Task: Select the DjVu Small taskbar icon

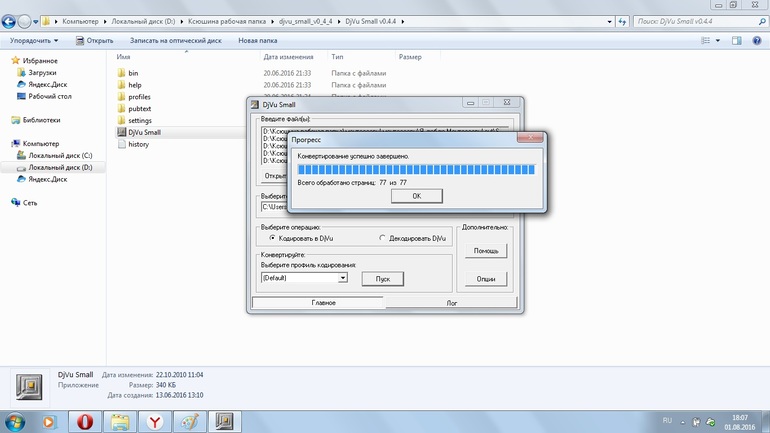Action: pos(225,421)
